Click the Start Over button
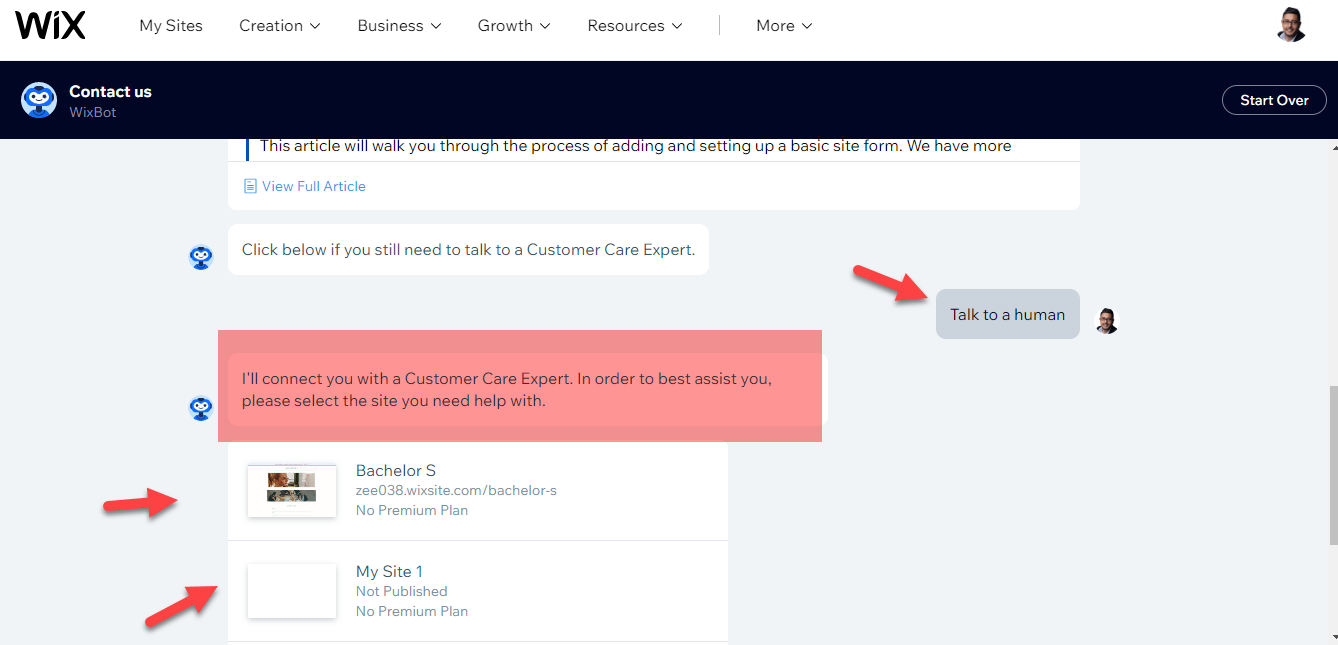This screenshot has height=645, width=1338. pos(1273,100)
